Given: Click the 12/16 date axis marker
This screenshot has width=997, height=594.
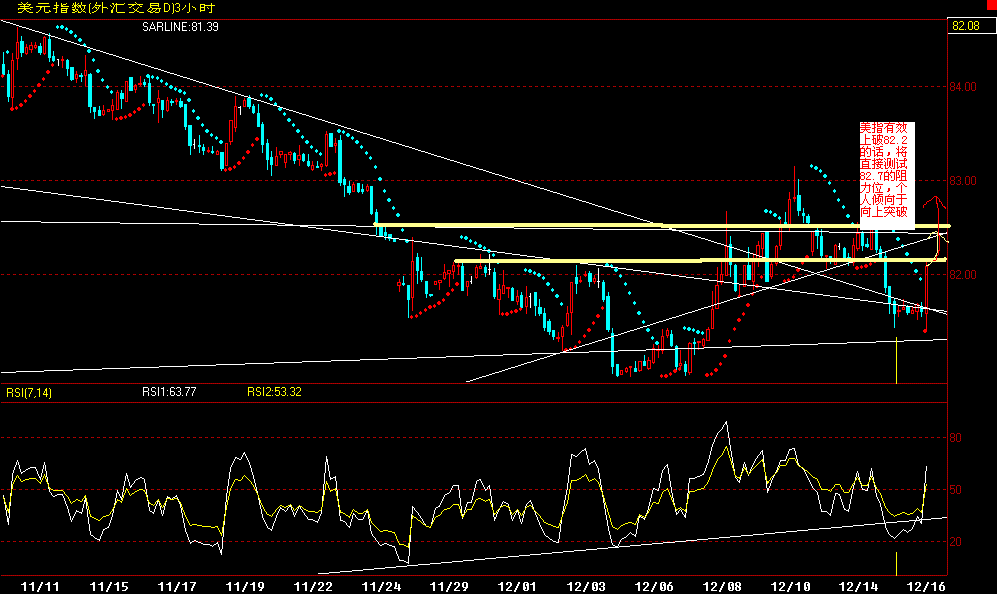Looking at the screenshot, I should point(926,586).
